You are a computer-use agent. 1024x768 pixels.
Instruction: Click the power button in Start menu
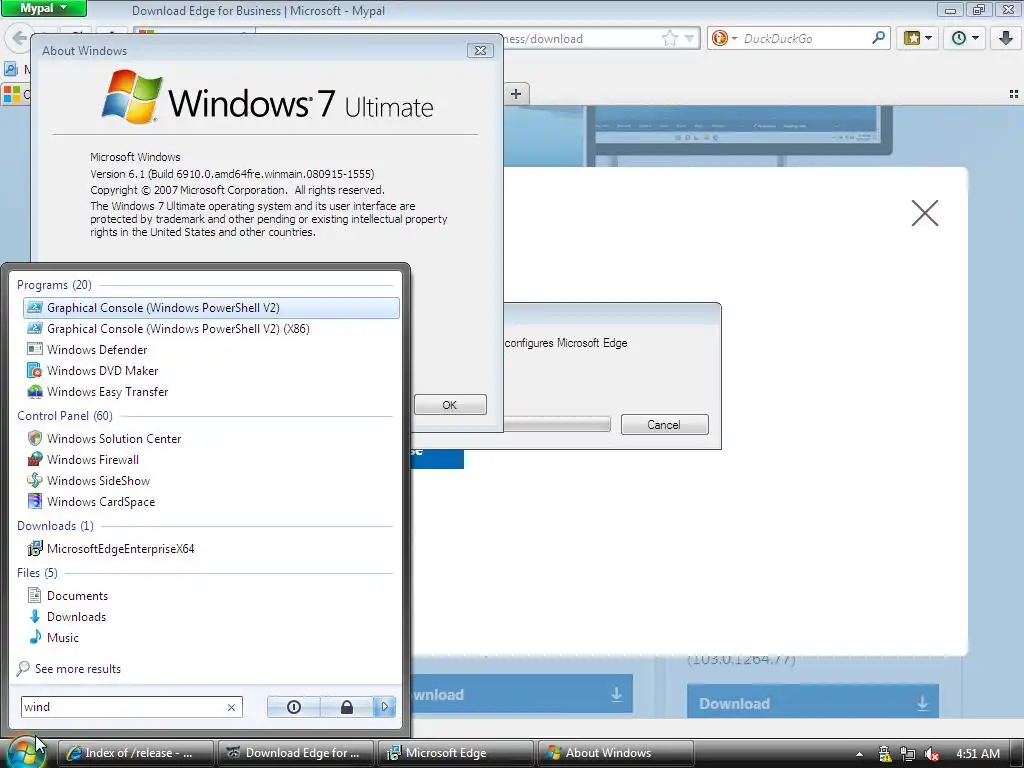[x=294, y=707]
